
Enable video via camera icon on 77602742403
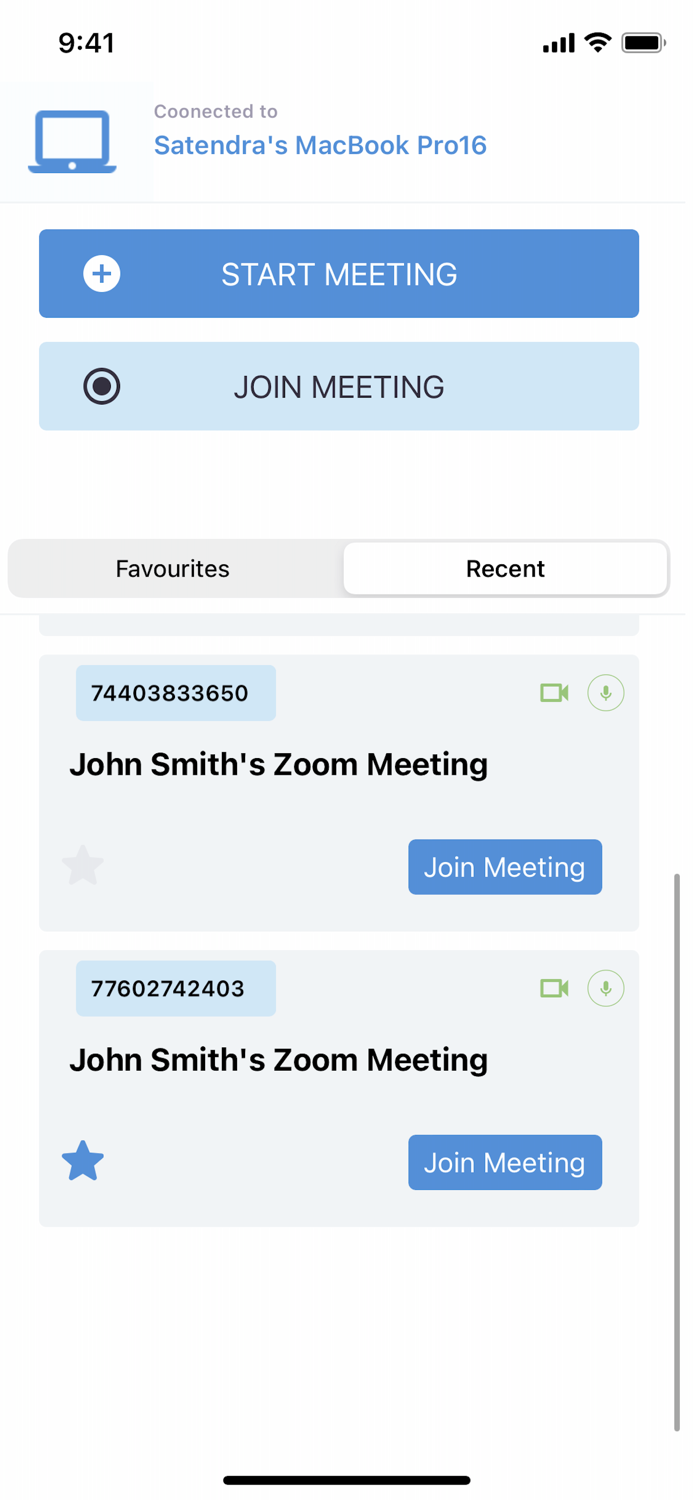(555, 988)
